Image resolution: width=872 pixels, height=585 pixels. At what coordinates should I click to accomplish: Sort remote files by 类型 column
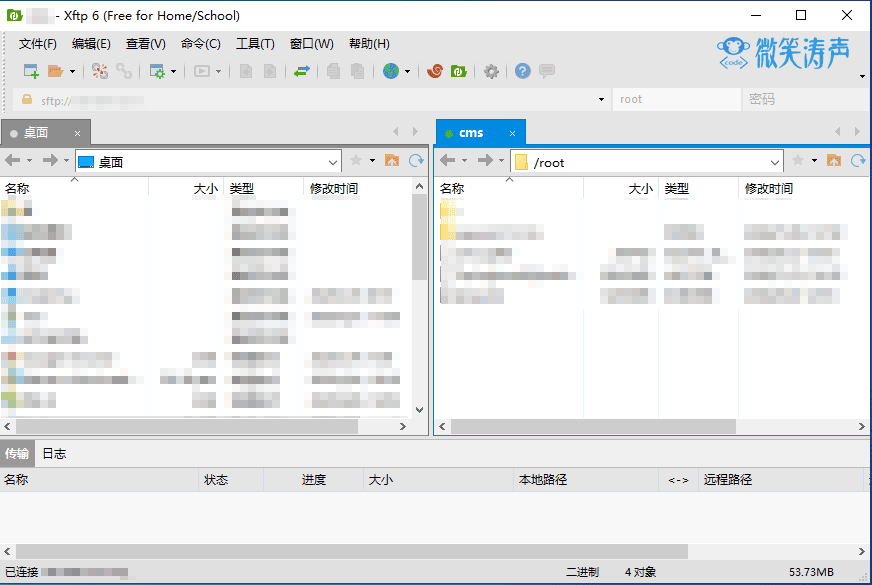click(x=698, y=189)
